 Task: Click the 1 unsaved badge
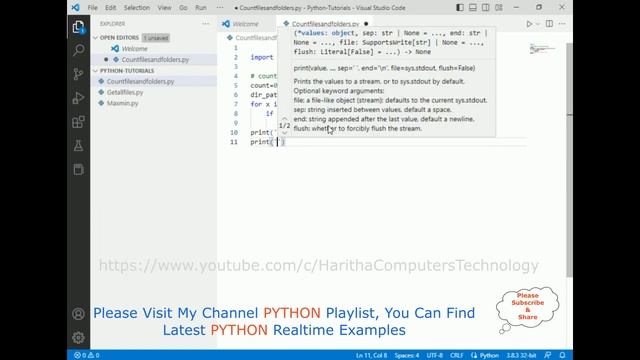pos(156,38)
